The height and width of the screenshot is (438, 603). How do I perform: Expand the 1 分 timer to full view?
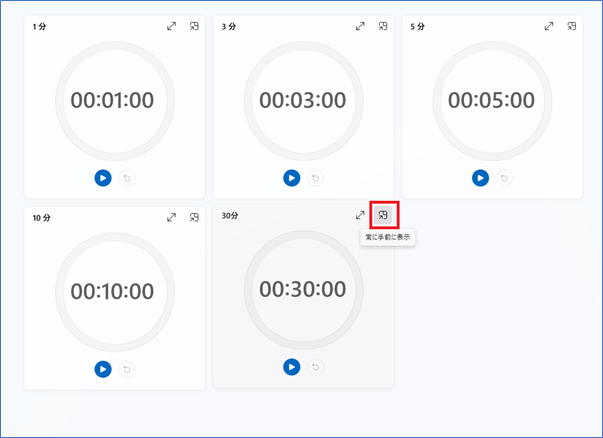pyautogui.click(x=171, y=26)
